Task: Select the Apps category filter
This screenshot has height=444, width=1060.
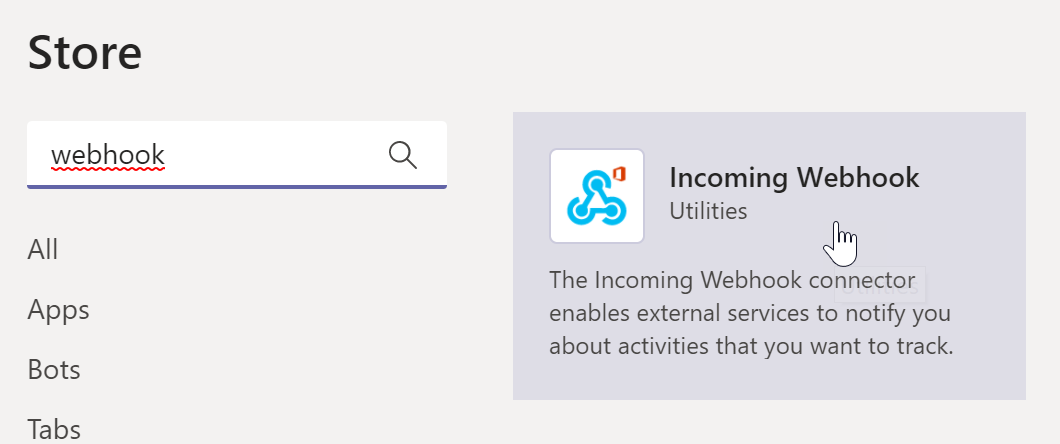Action: pos(58,310)
